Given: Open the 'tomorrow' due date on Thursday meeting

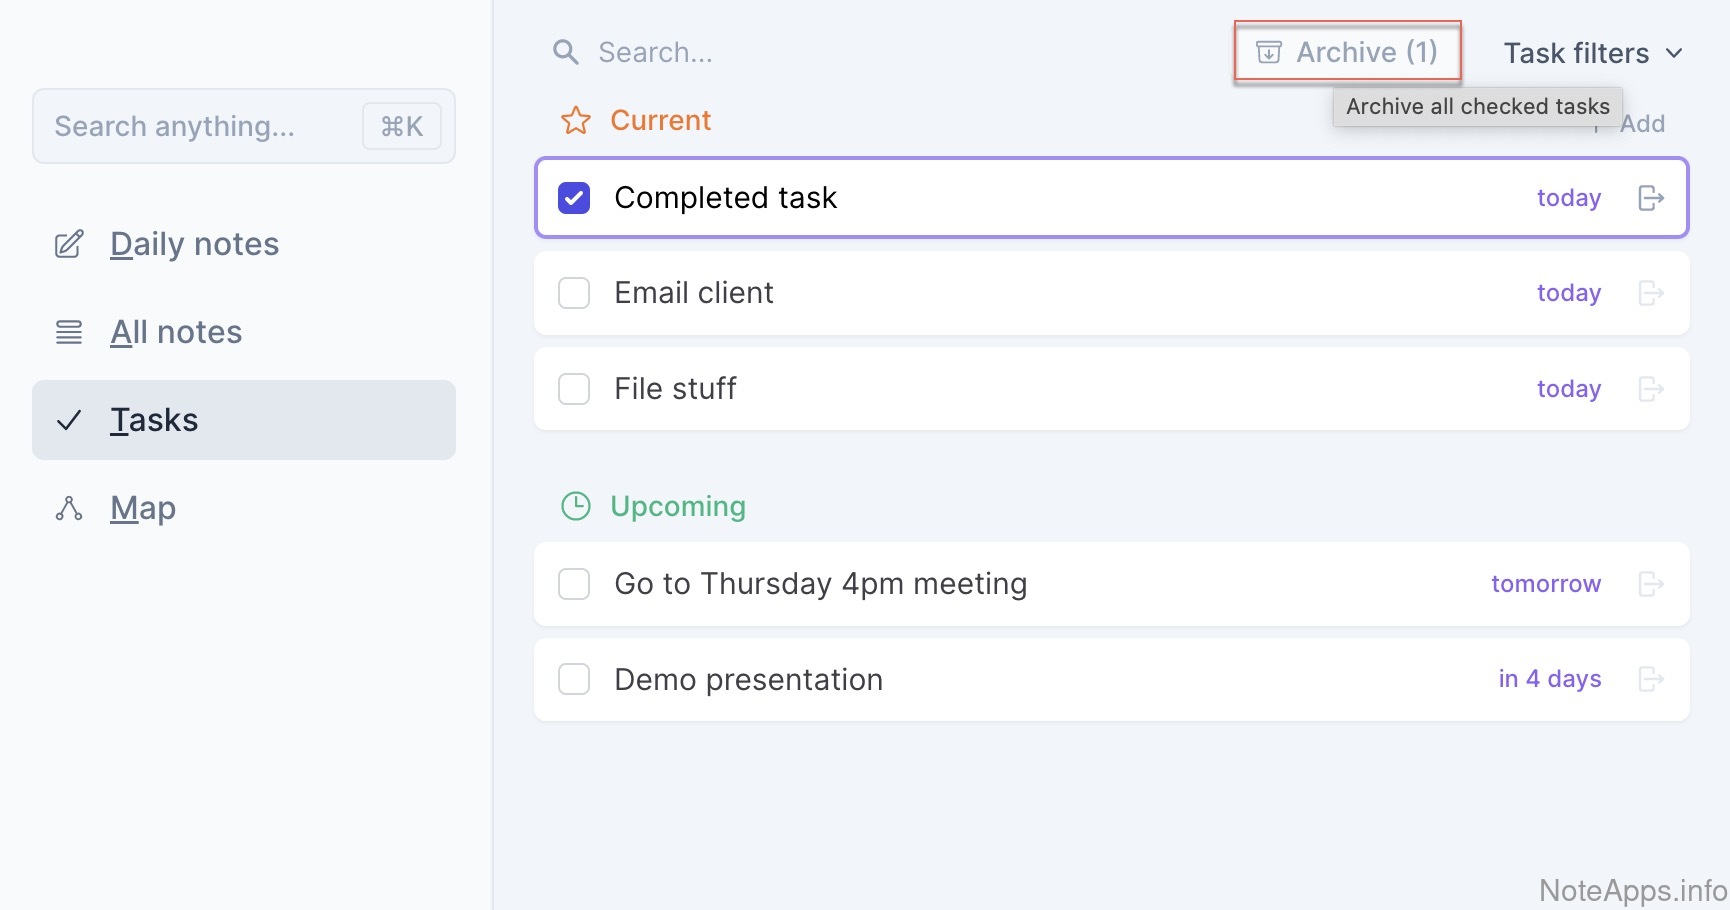Looking at the screenshot, I should 1545,584.
